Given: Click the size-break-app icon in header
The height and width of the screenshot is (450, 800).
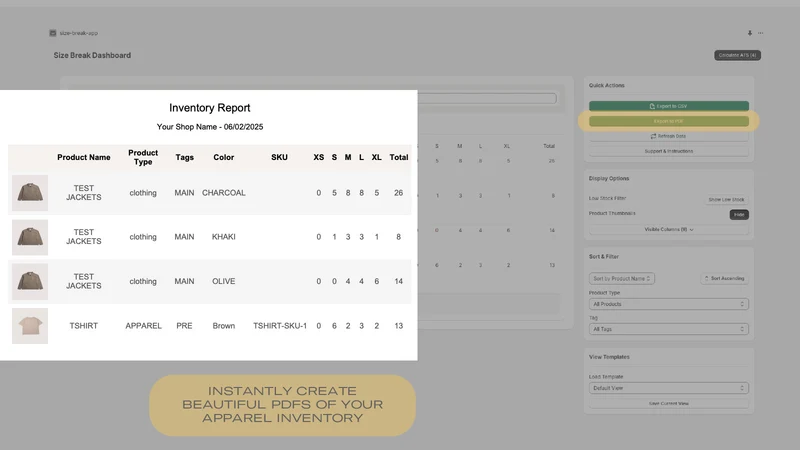Looking at the screenshot, I should pos(53,33).
